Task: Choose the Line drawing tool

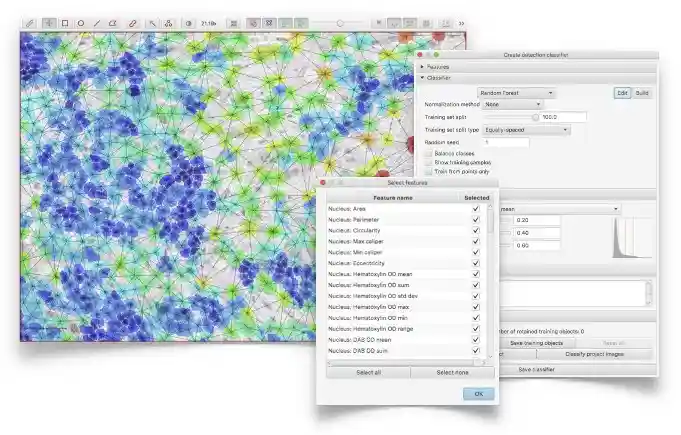Action: (x=96, y=22)
